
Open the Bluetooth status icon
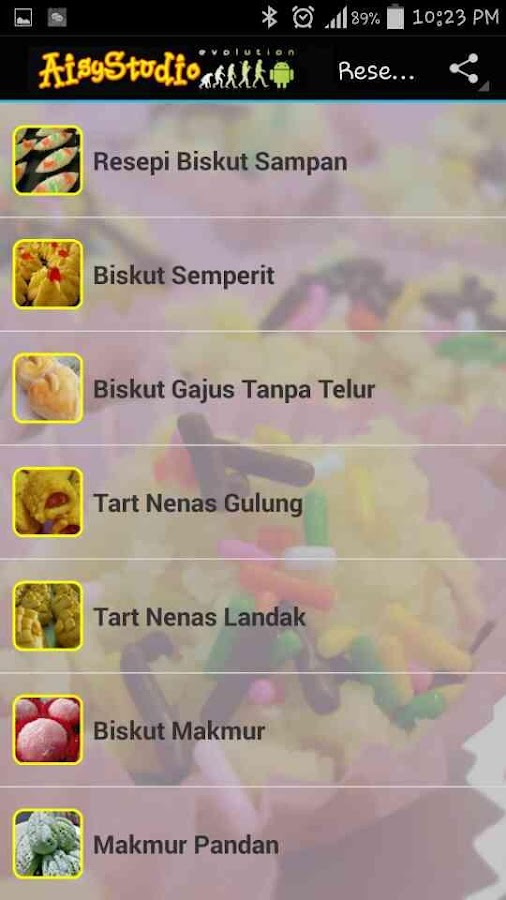(x=268, y=18)
